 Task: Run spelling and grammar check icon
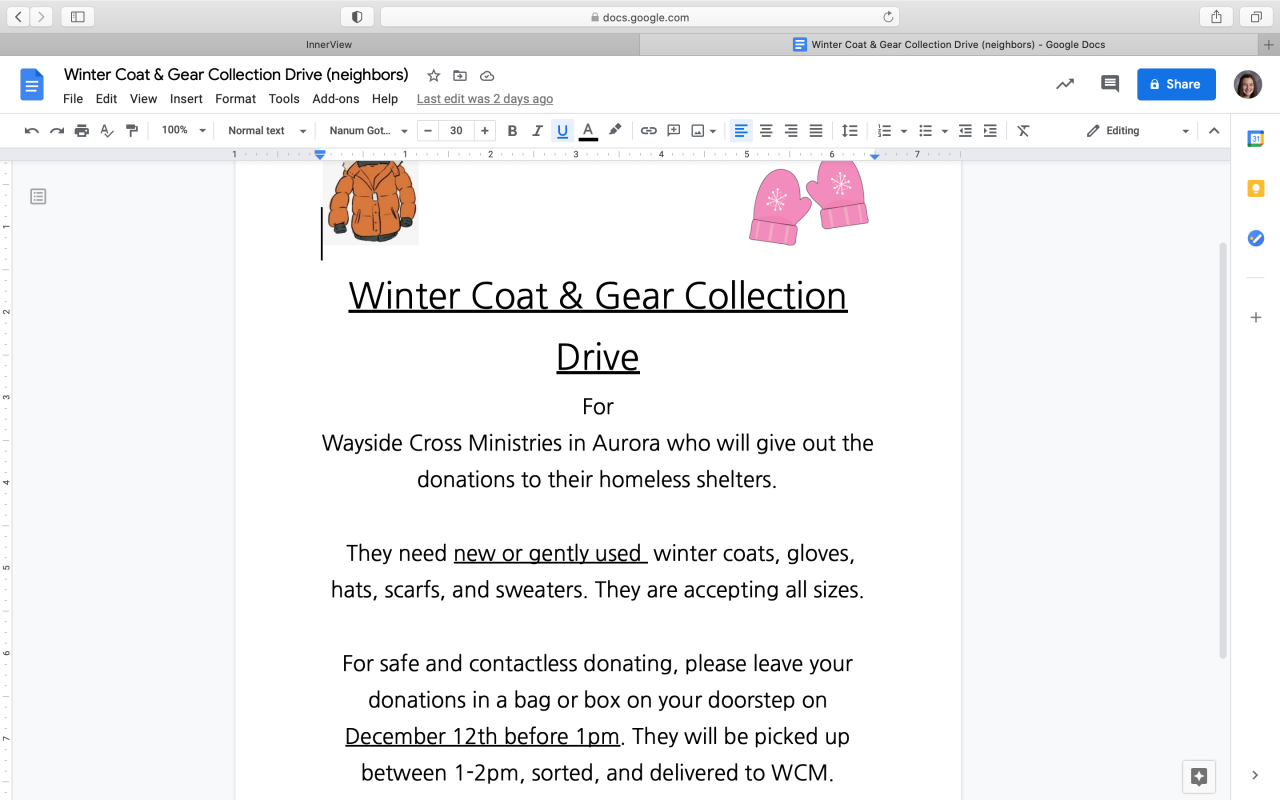click(107, 131)
